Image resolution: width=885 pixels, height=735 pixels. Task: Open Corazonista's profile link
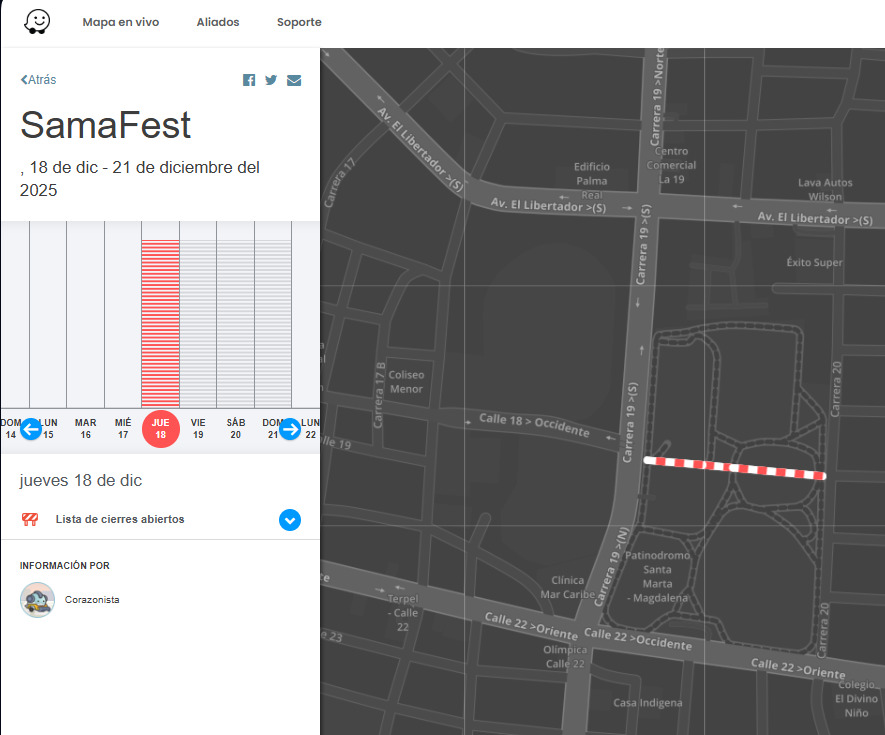pos(92,600)
